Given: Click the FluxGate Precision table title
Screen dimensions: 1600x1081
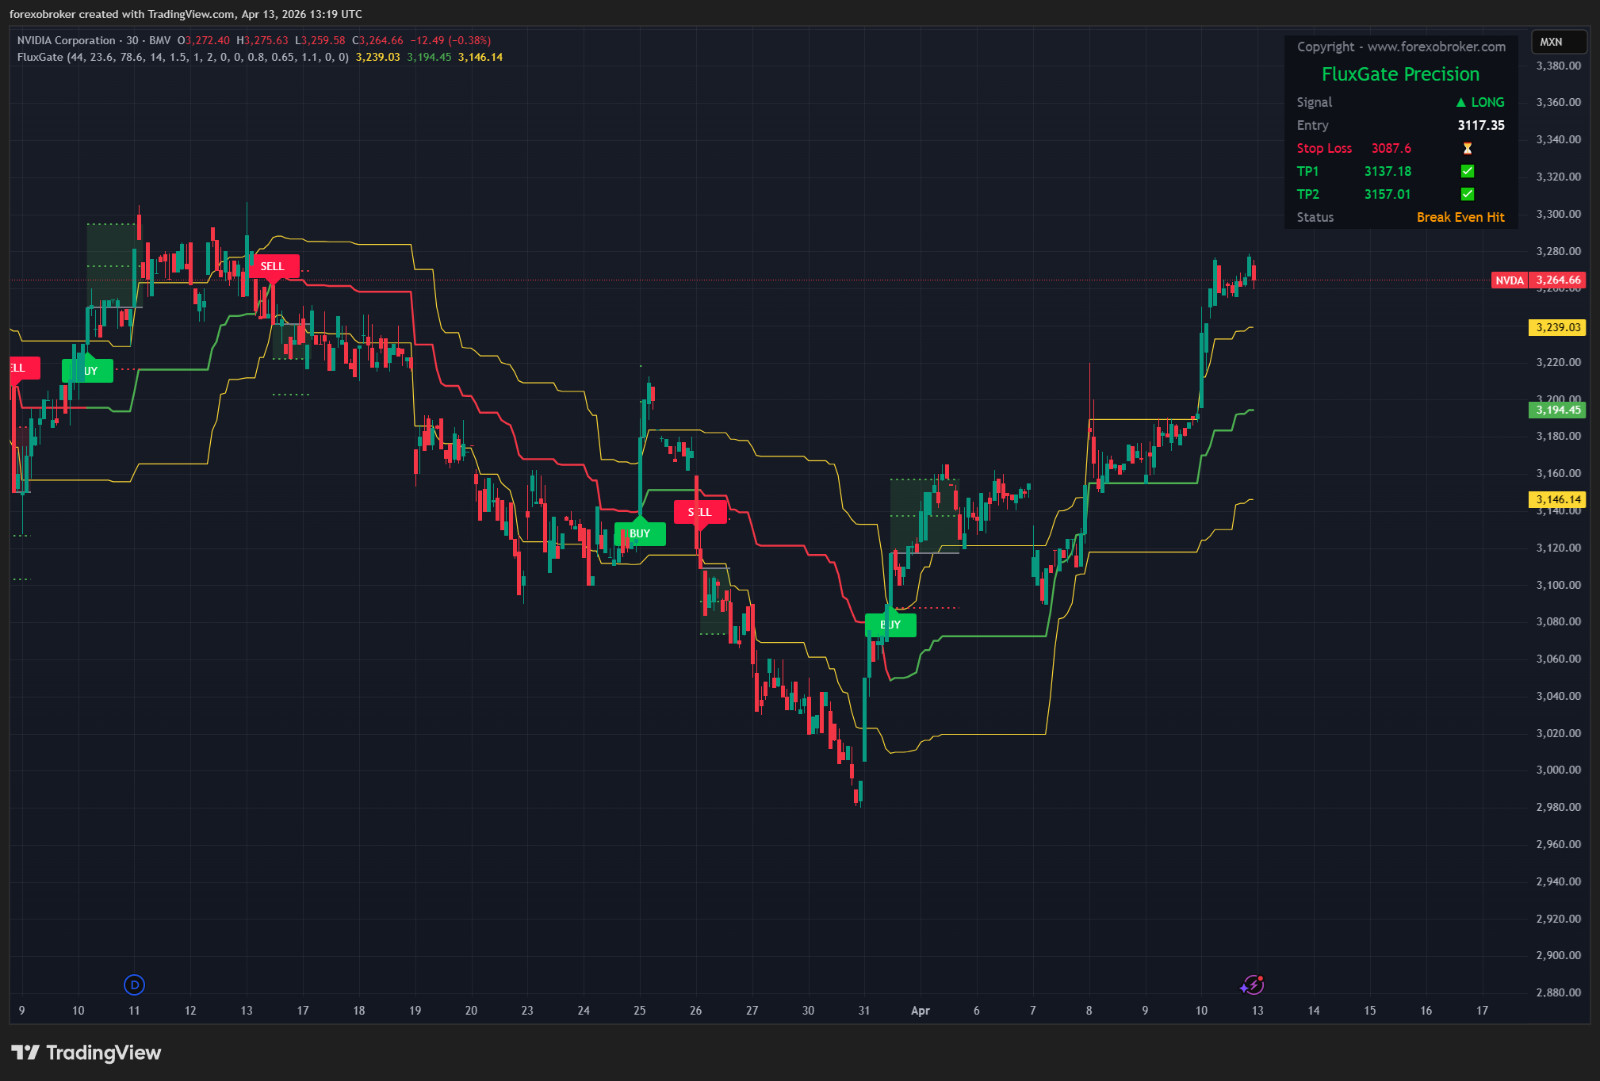Looking at the screenshot, I should (1400, 74).
